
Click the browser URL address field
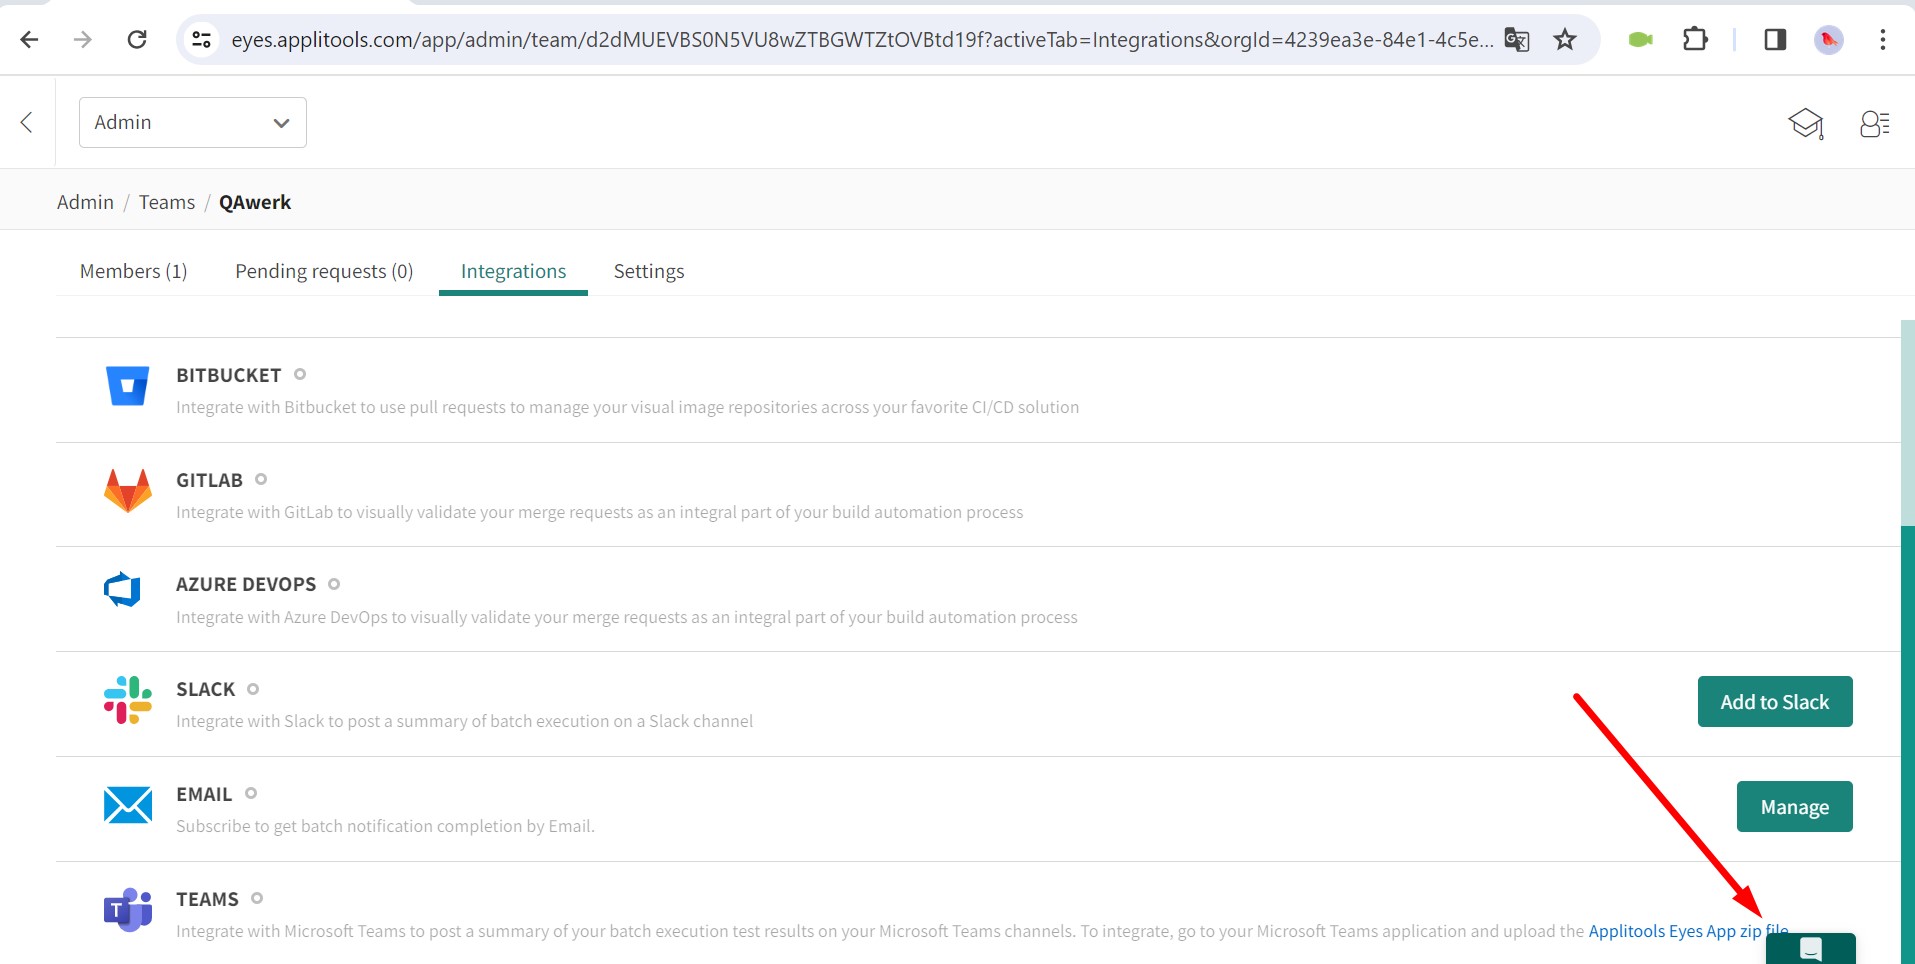[861, 39]
